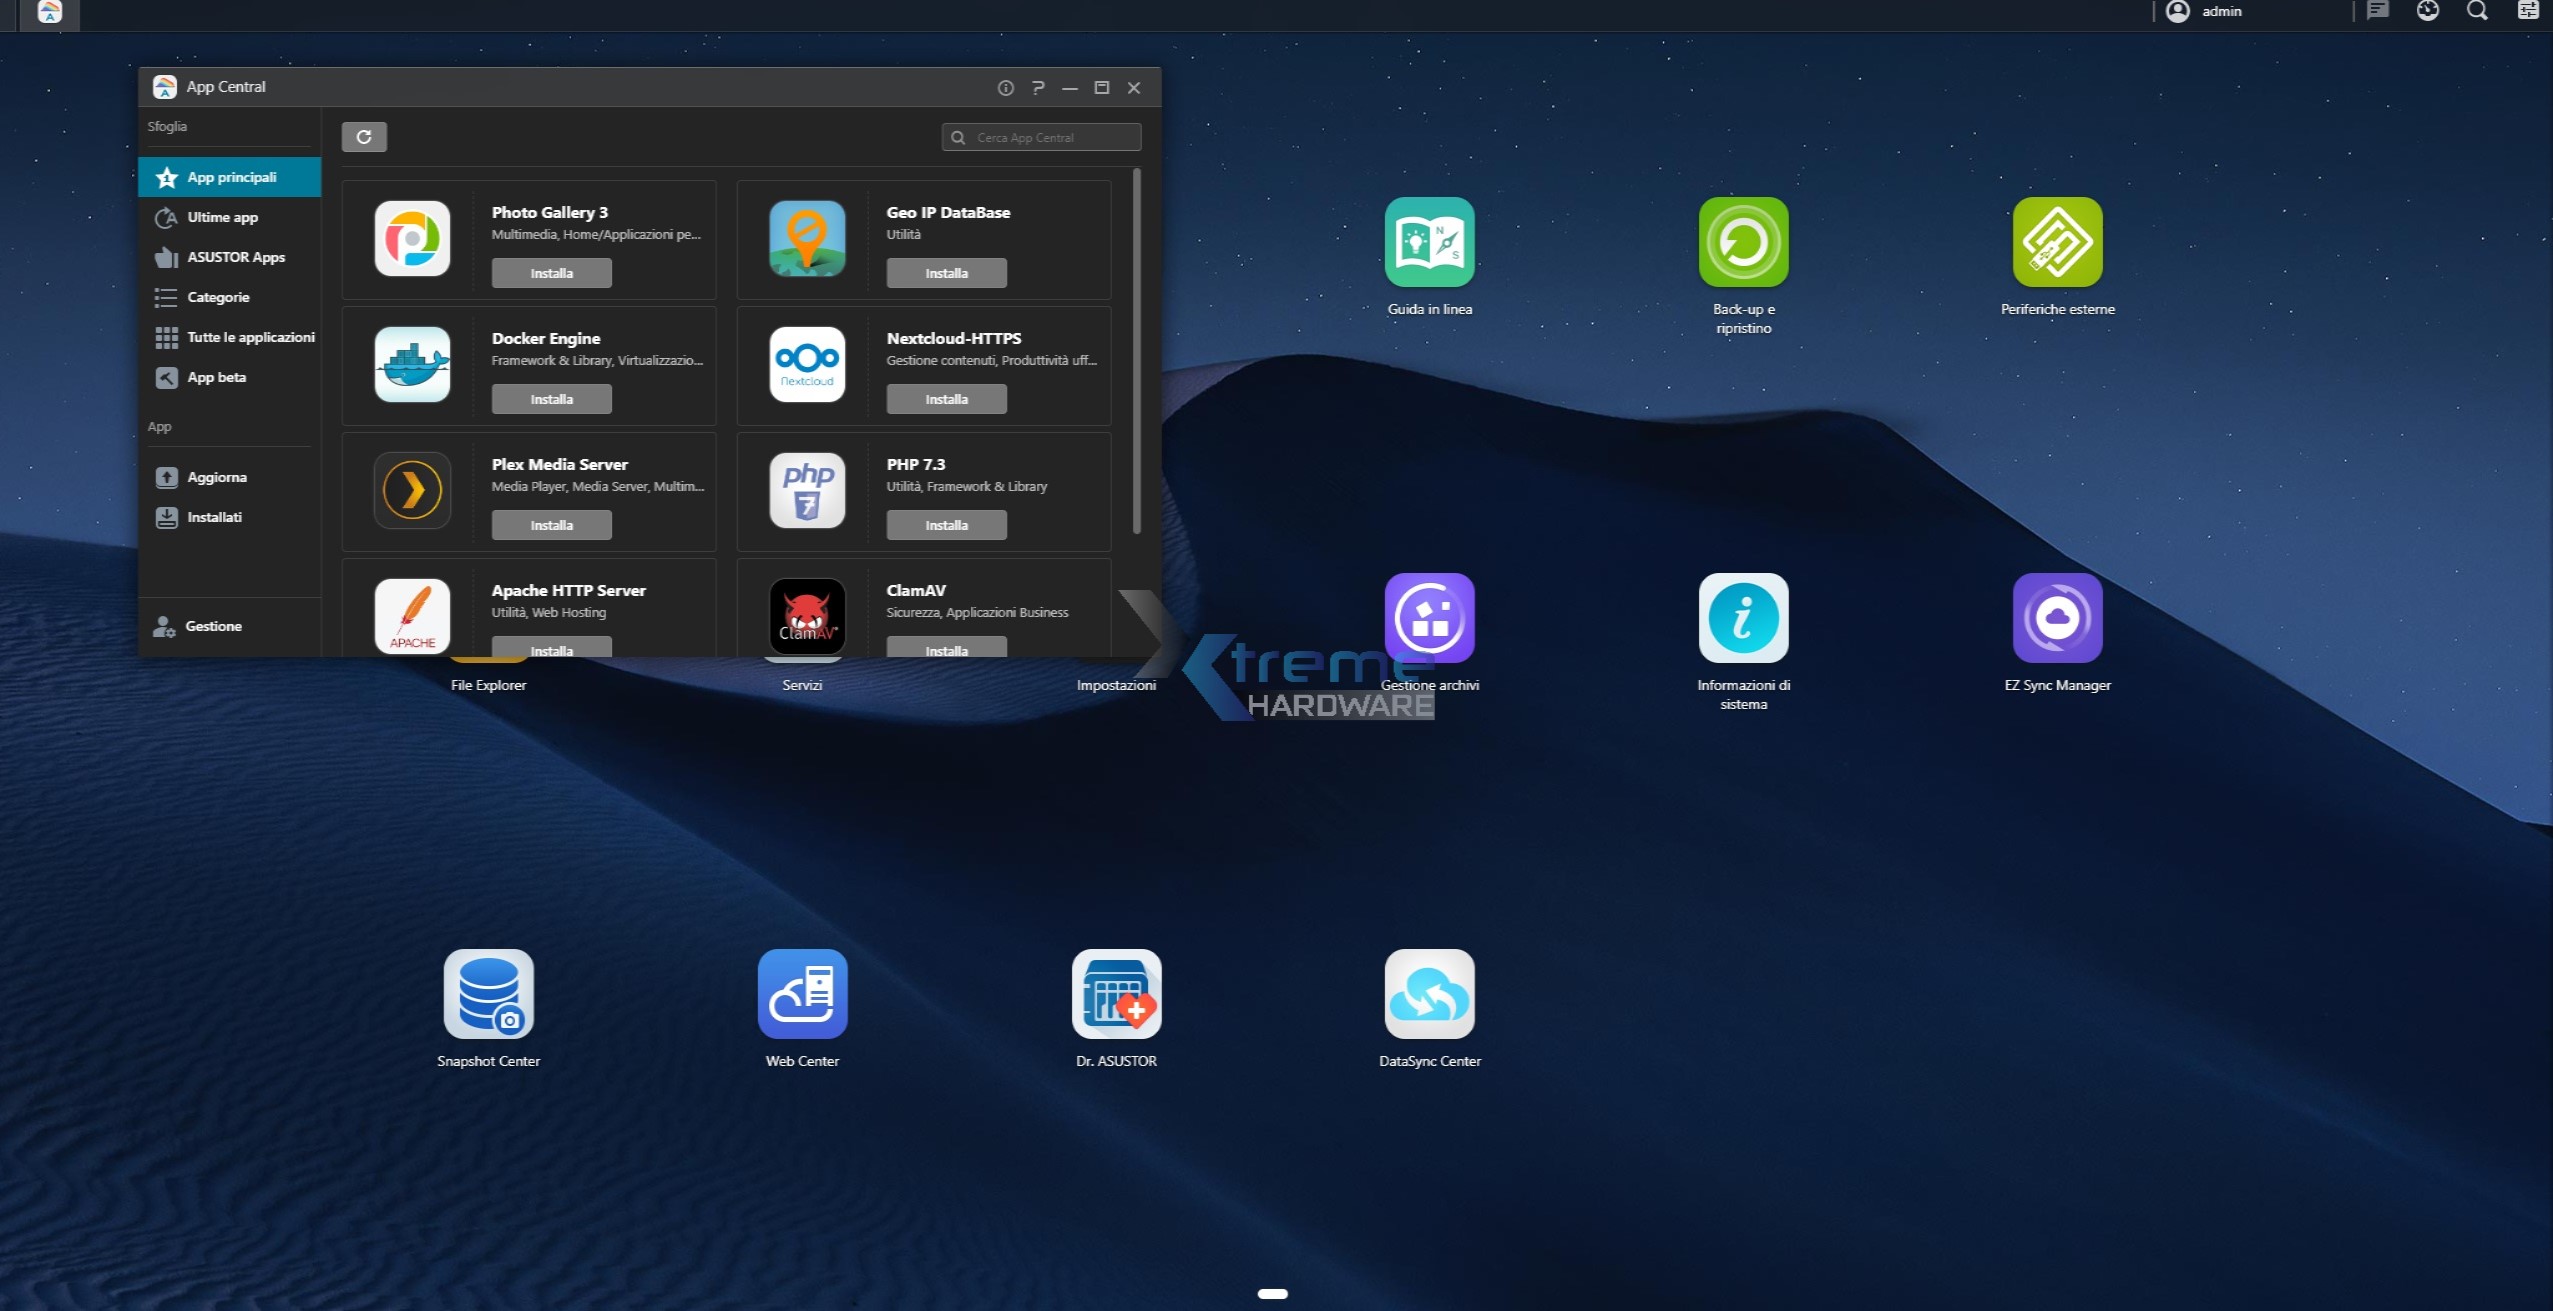Click the Web Center desktop icon

[x=802, y=994]
